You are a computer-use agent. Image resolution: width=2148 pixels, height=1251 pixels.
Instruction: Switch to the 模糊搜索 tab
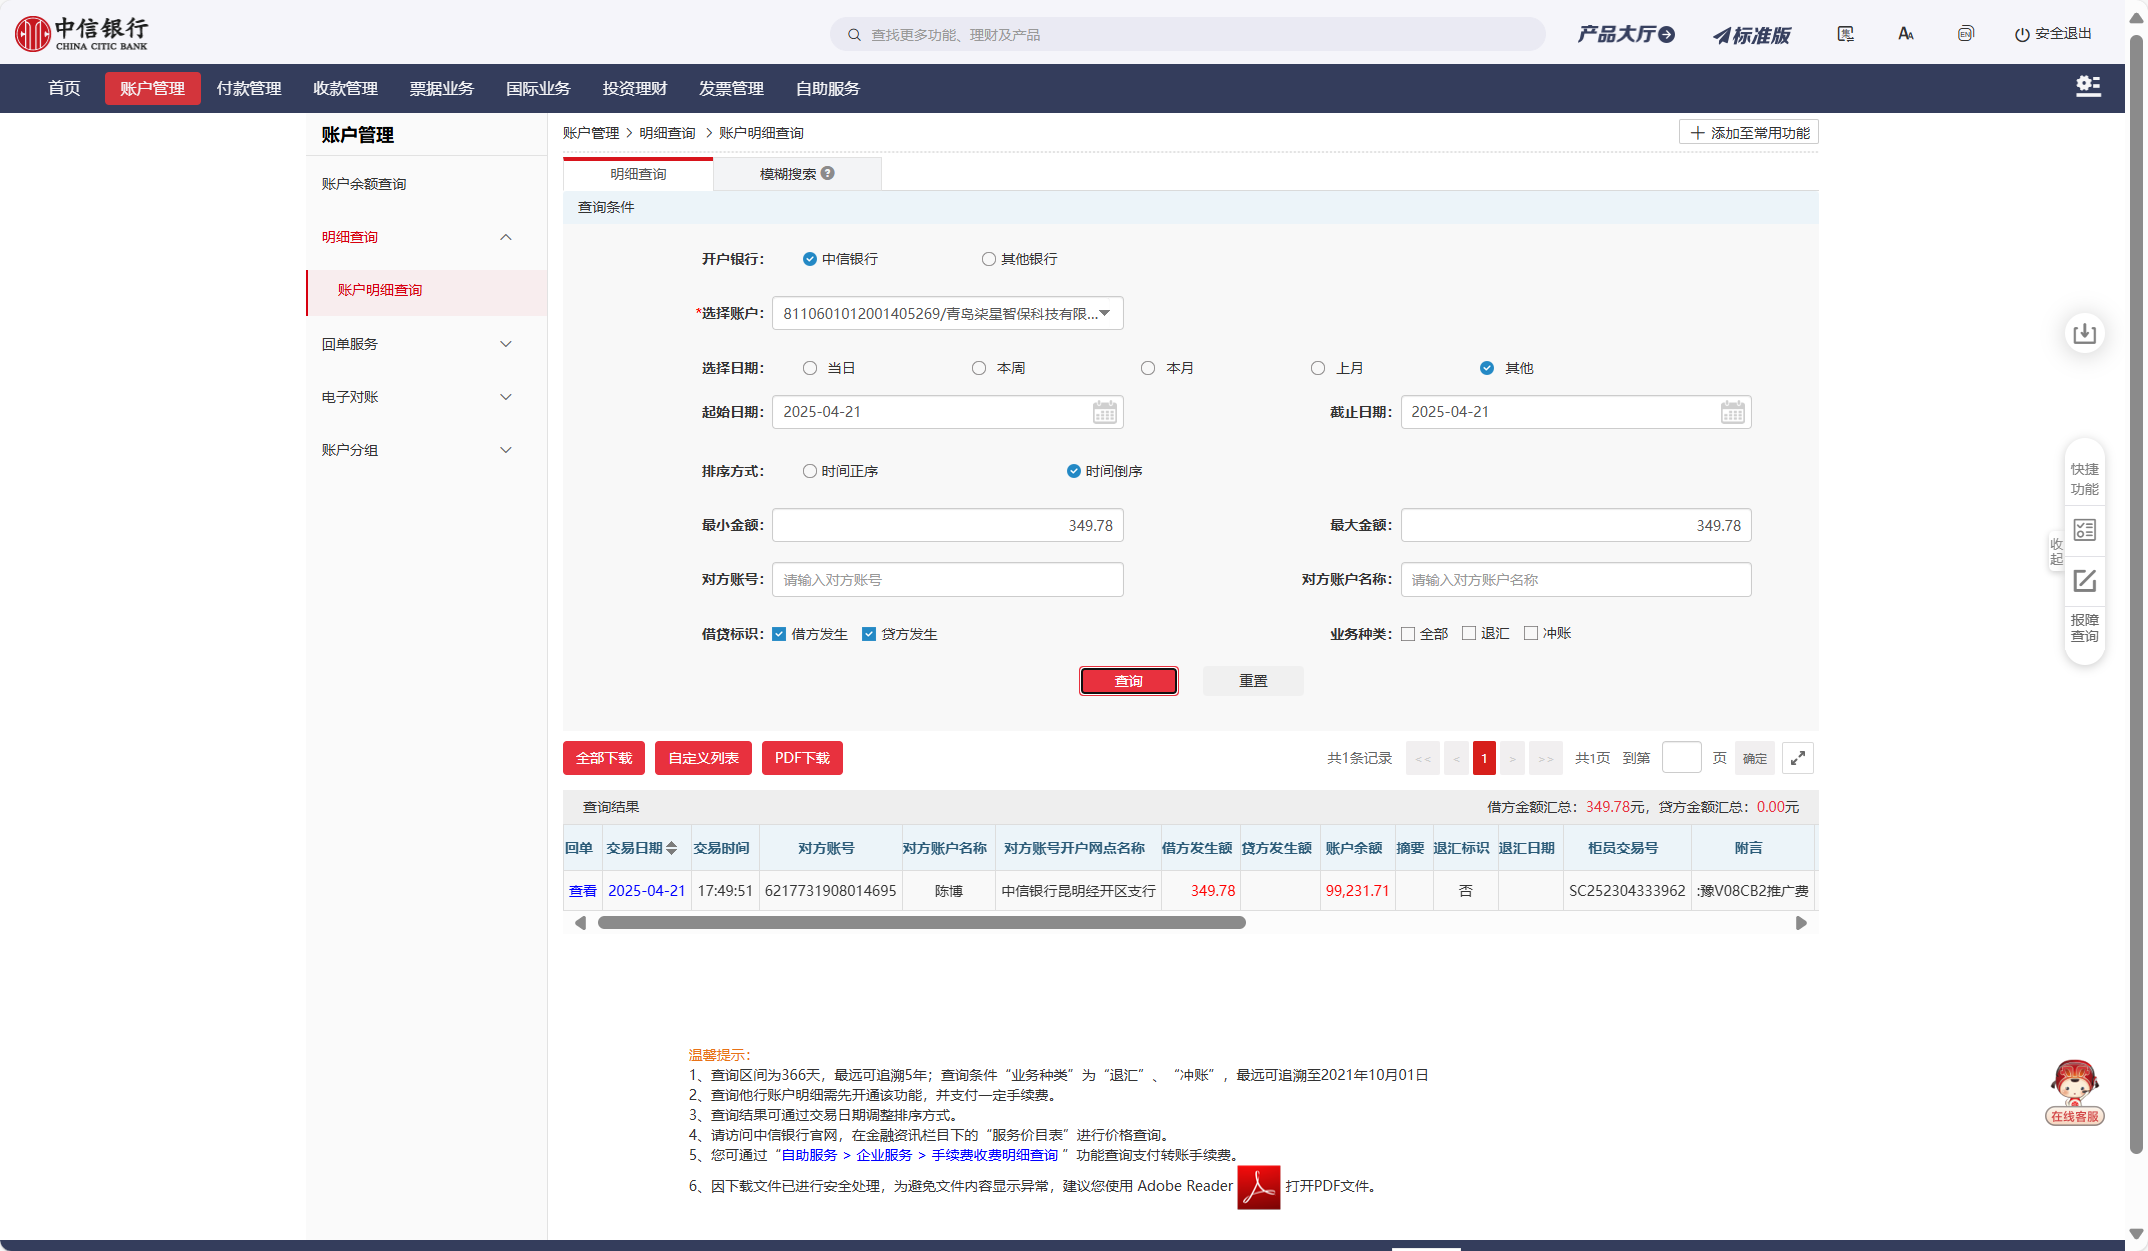(788, 174)
